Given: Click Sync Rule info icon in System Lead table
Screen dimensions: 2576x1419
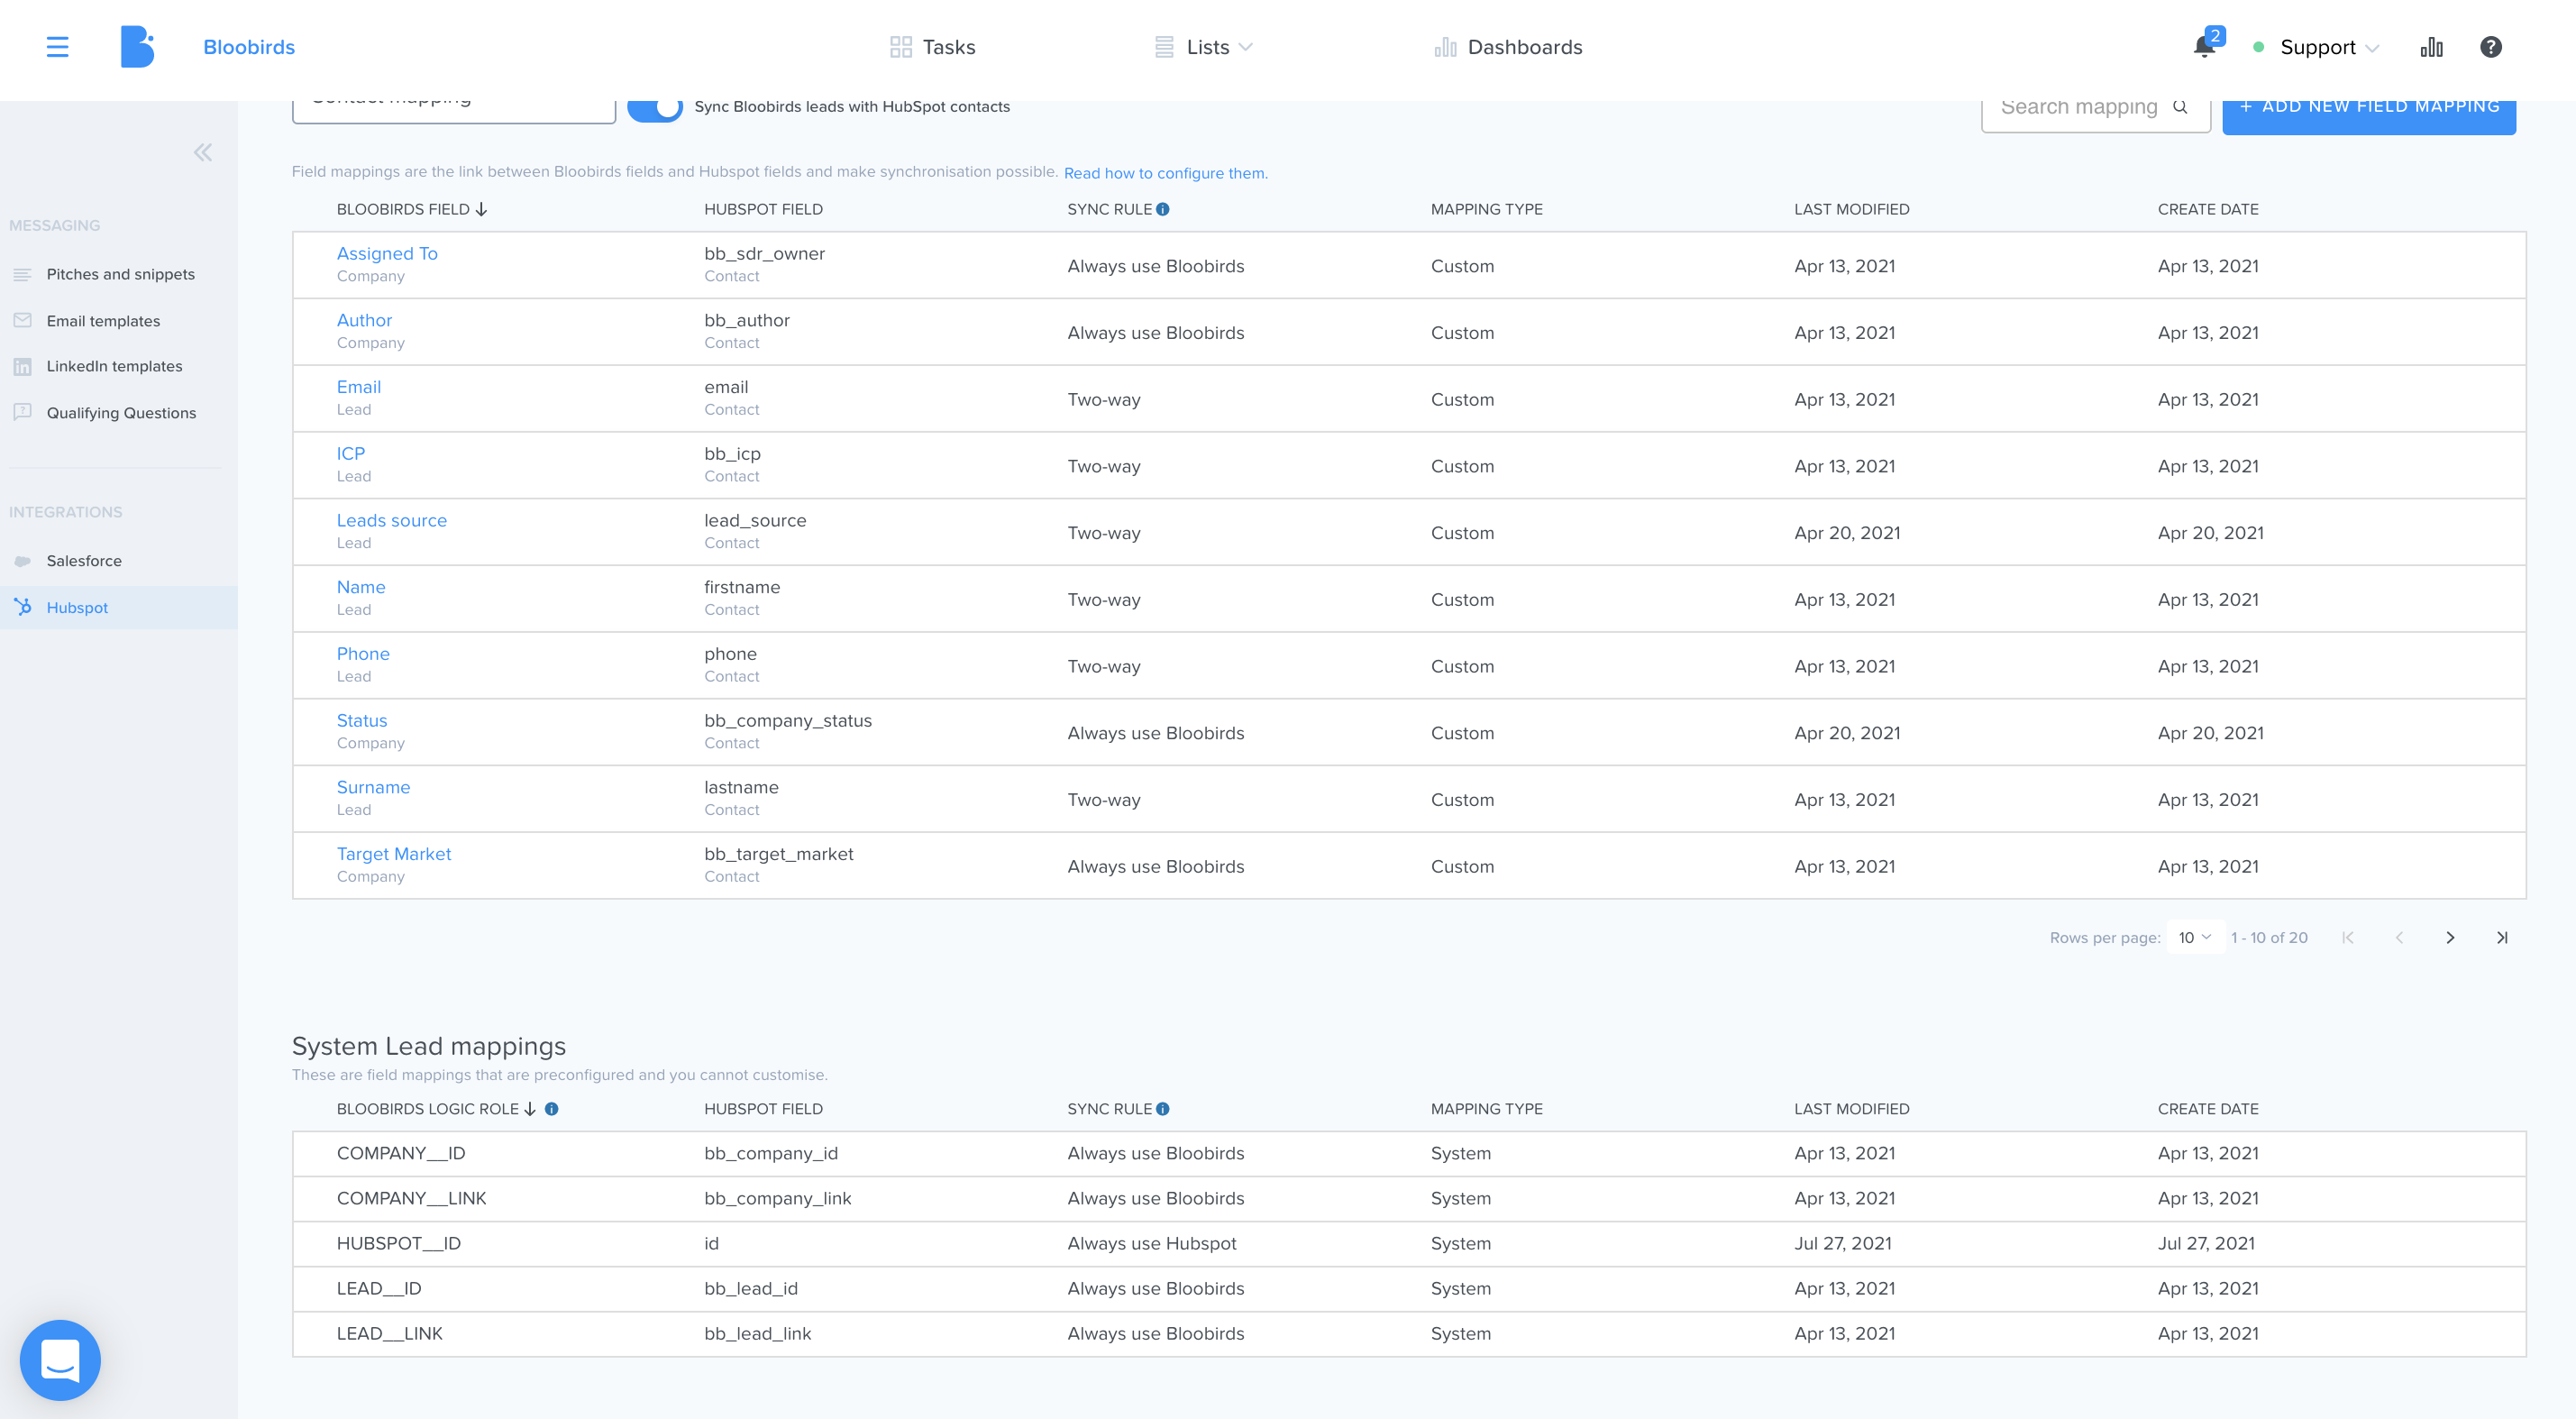Looking at the screenshot, I should (1163, 1109).
